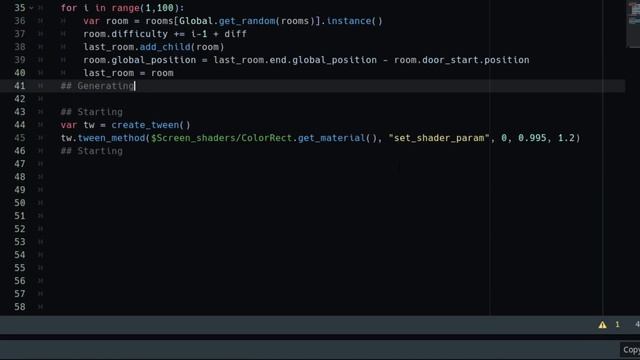Click the "## Generating" comment on line 41
Image resolution: width=640 pixels, height=360 pixels.
point(97,86)
